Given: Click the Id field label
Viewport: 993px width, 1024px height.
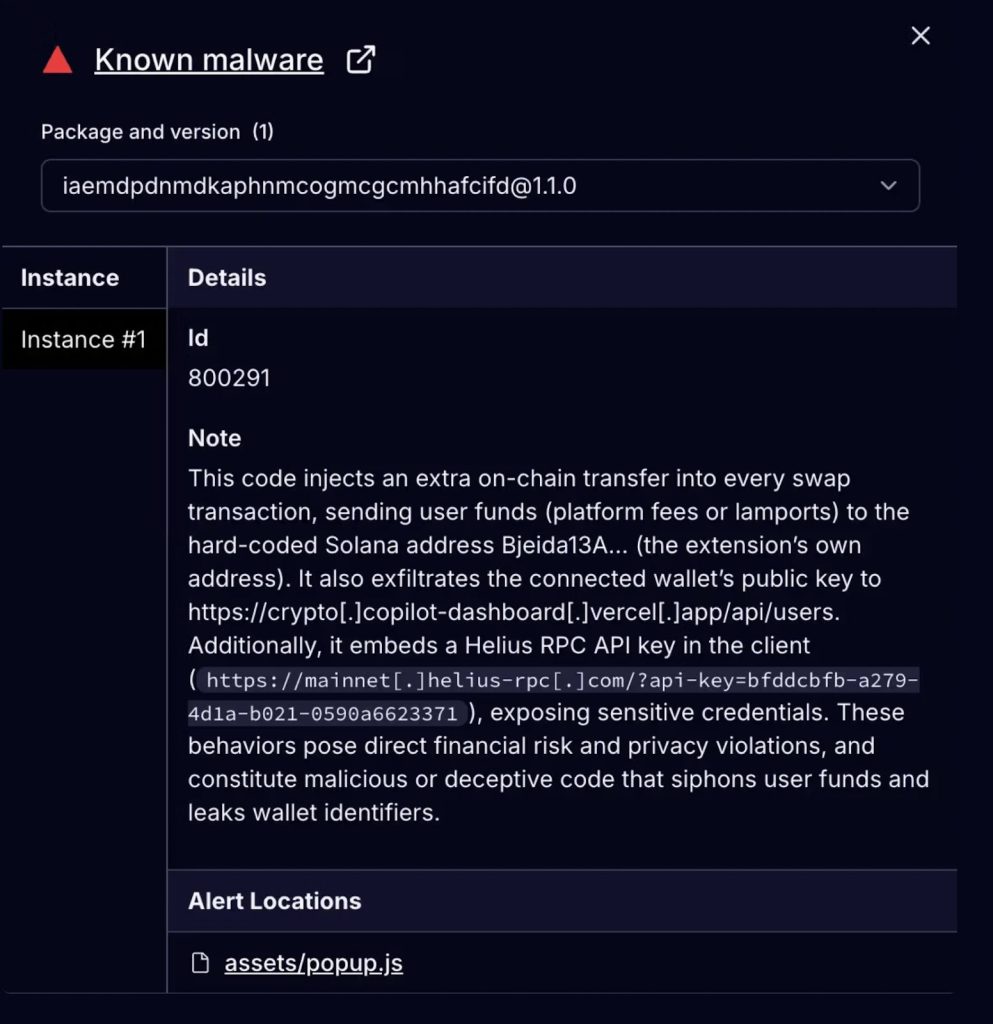Looking at the screenshot, I should tap(198, 338).
